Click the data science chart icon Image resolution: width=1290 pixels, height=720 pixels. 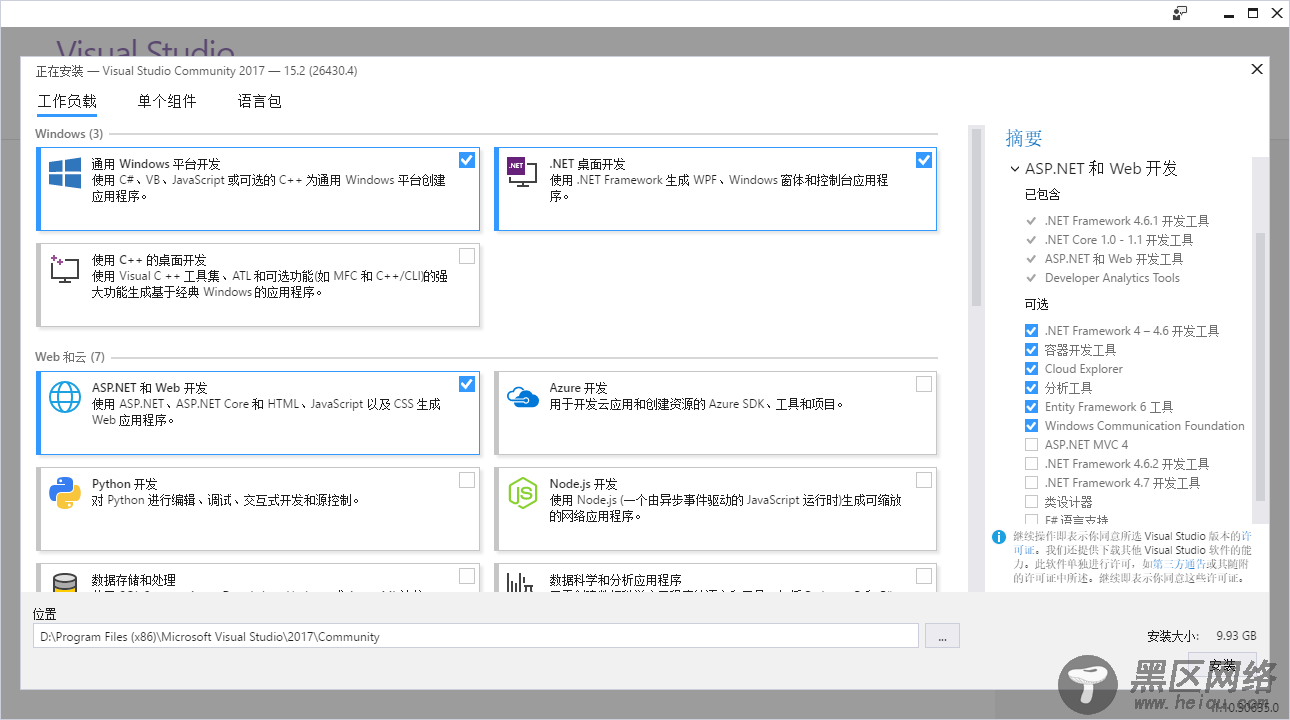(x=522, y=583)
